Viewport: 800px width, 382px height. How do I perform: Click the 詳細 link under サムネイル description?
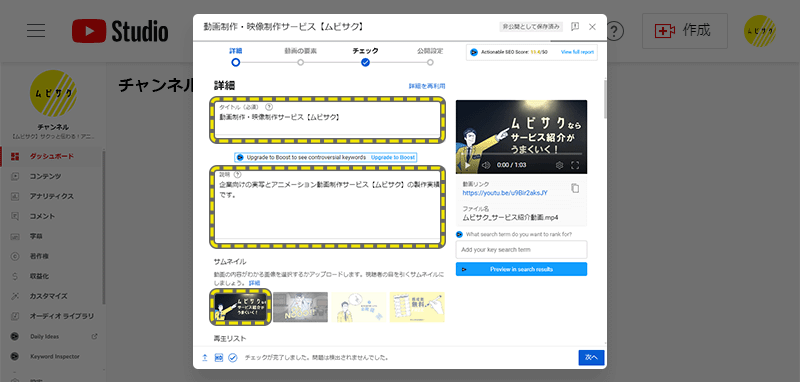[x=254, y=283]
